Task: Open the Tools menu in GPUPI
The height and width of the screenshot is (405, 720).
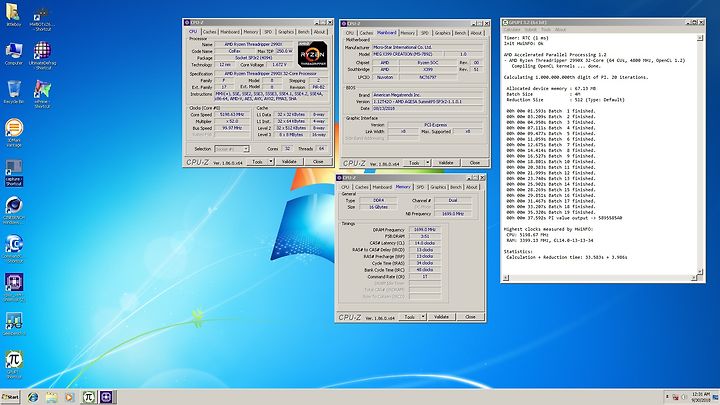Action: coord(546,29)
